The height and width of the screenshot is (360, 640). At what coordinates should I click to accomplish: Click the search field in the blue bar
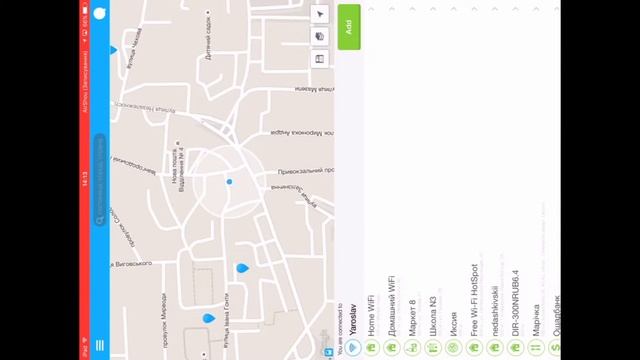100,180
